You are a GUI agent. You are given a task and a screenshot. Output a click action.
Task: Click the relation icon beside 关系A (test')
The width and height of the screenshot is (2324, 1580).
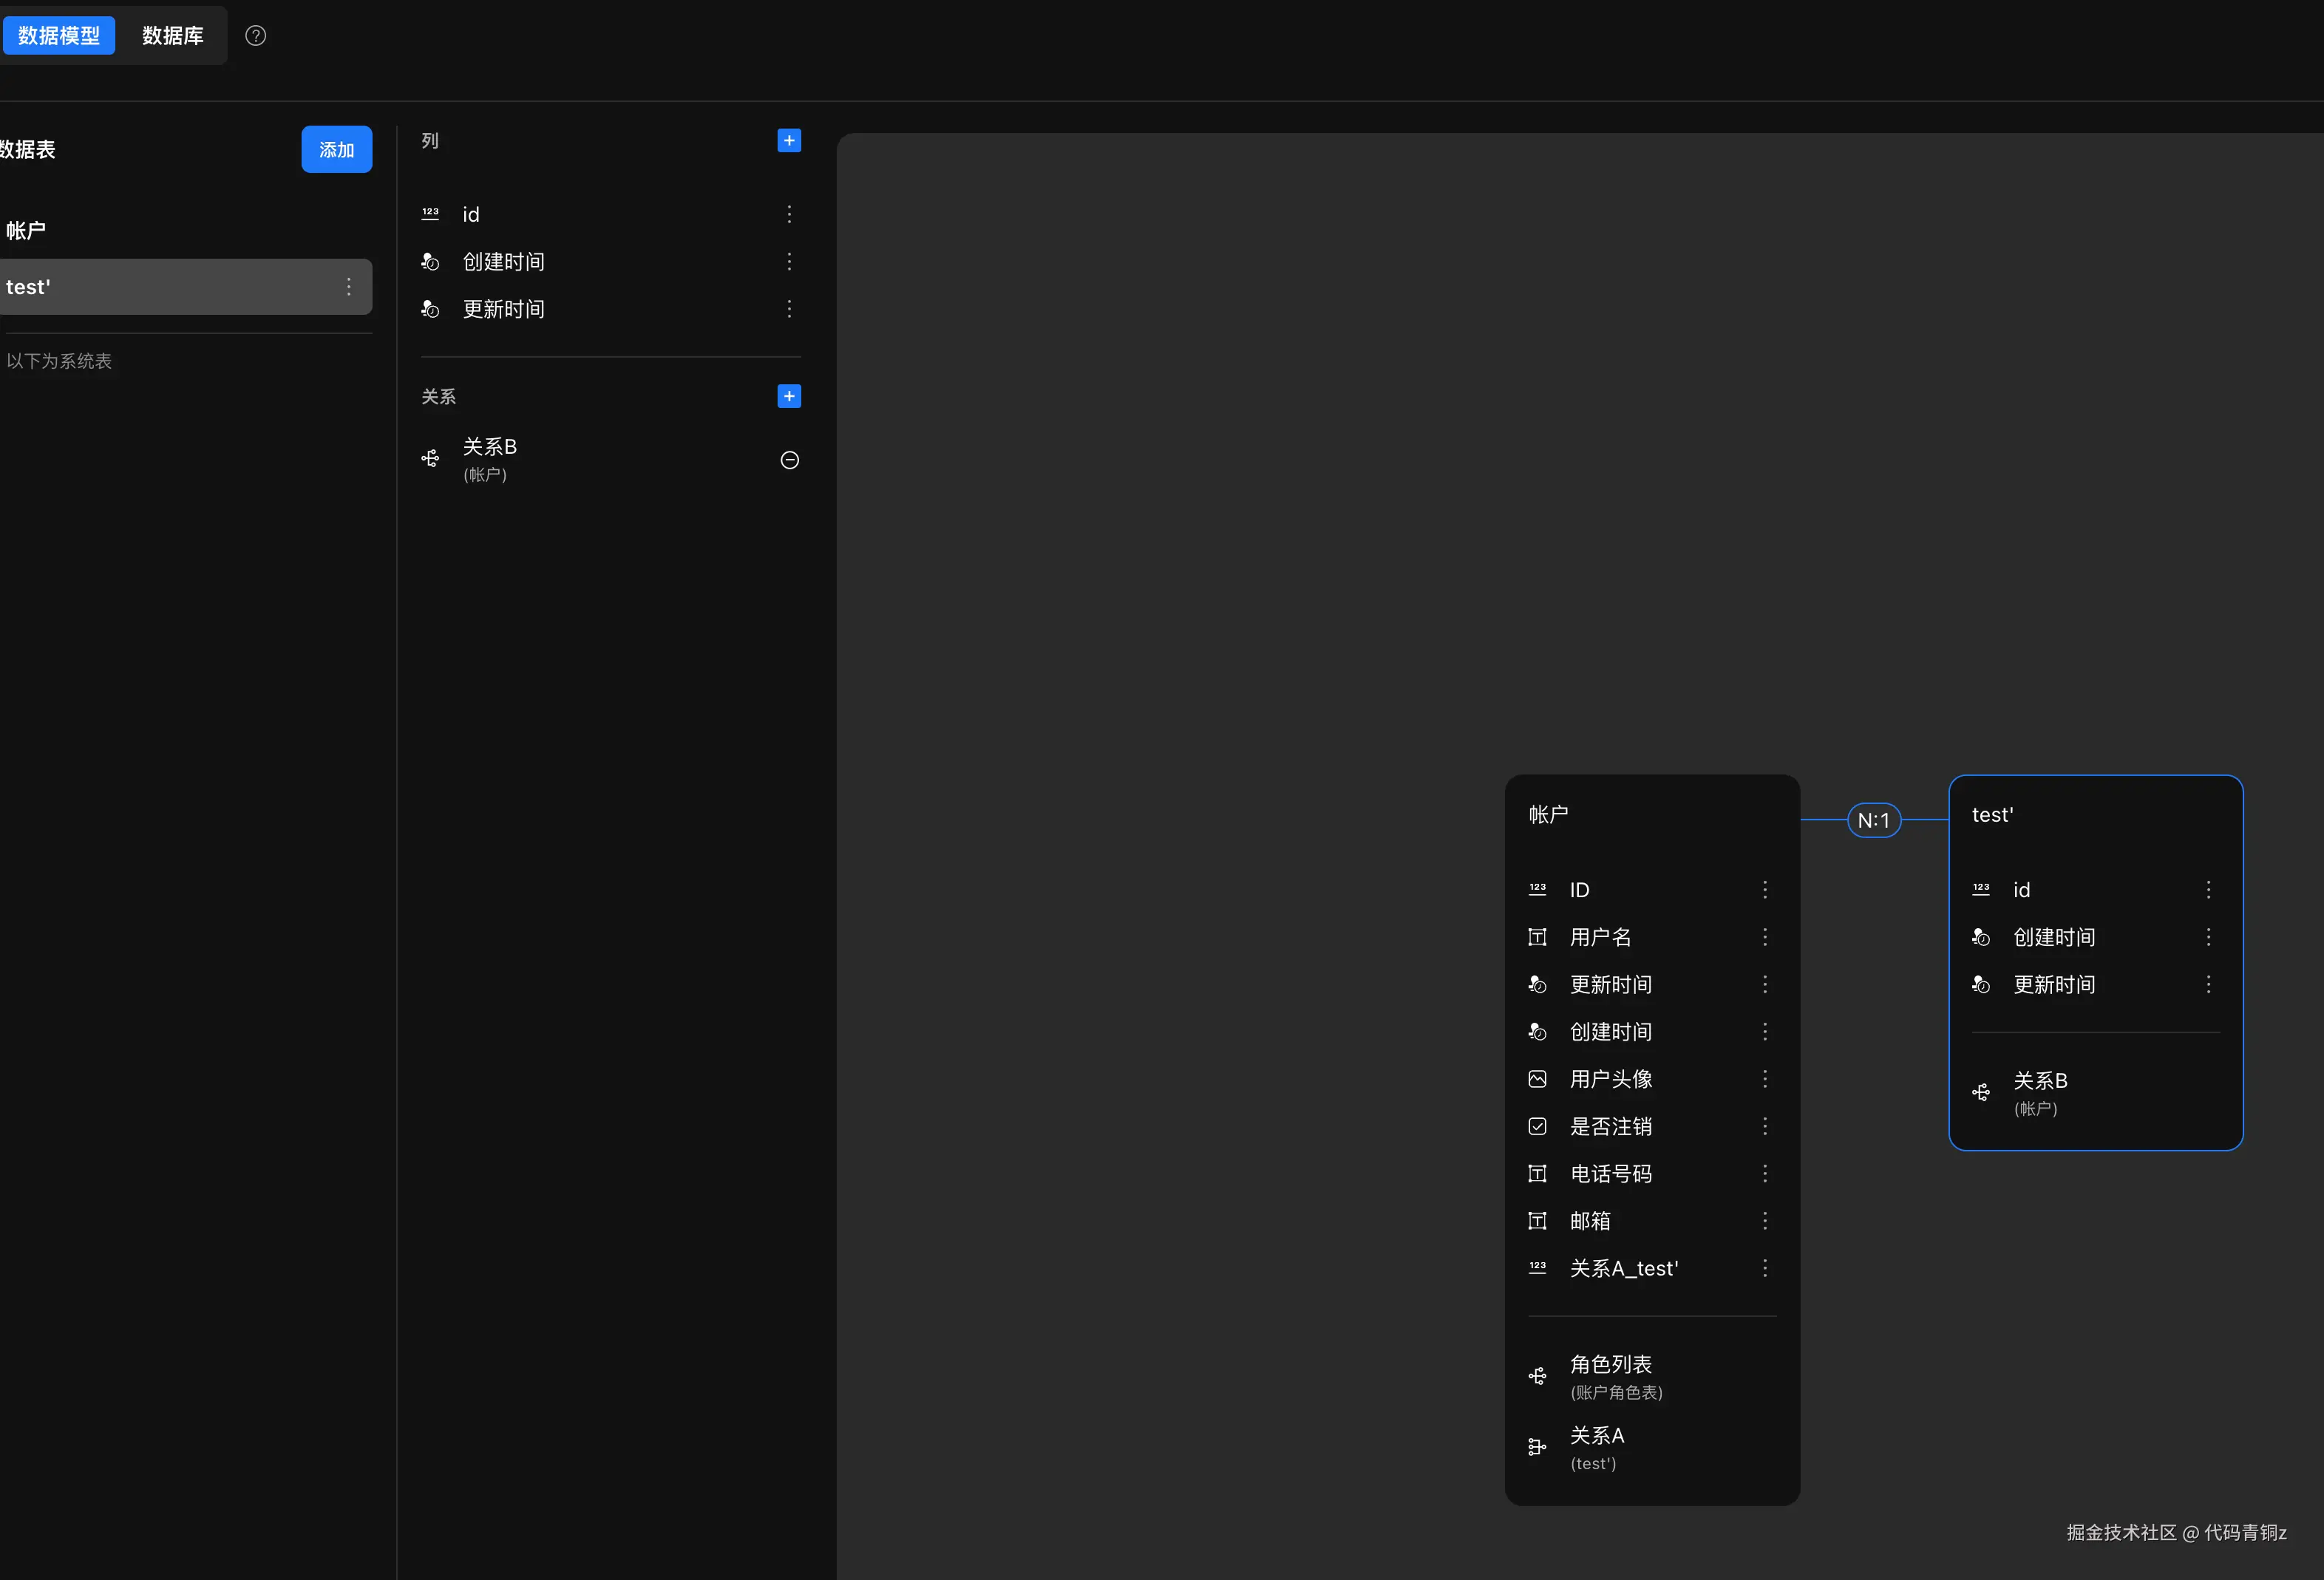[1537, 1447]
